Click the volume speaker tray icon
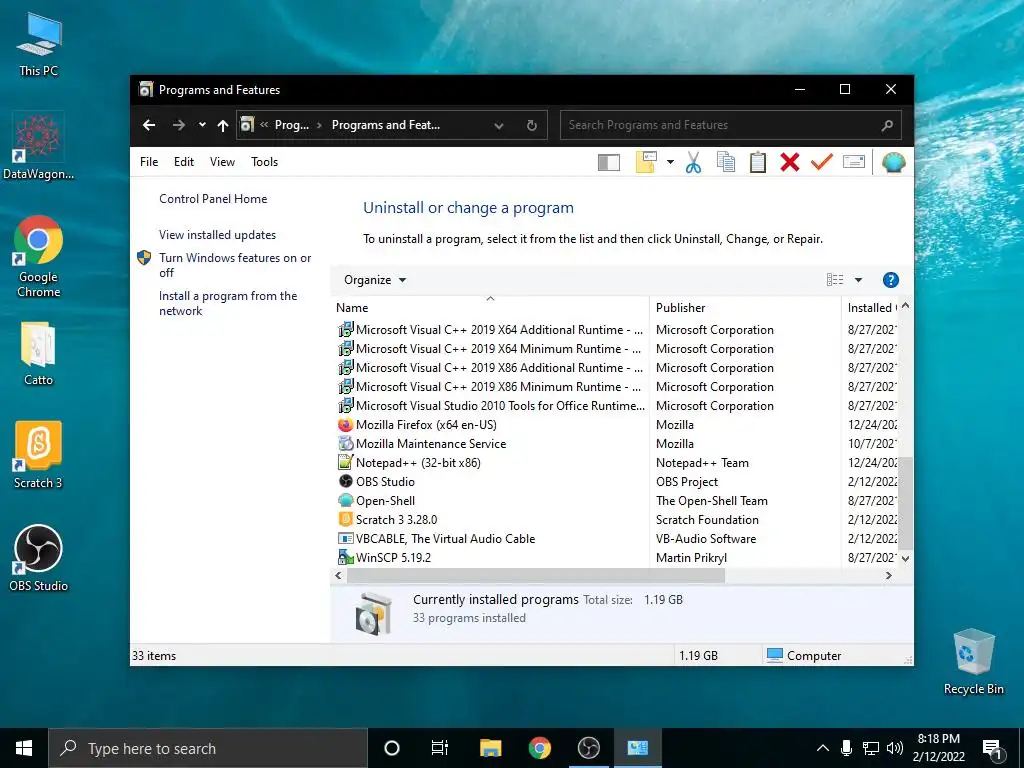 click(894, 748)
